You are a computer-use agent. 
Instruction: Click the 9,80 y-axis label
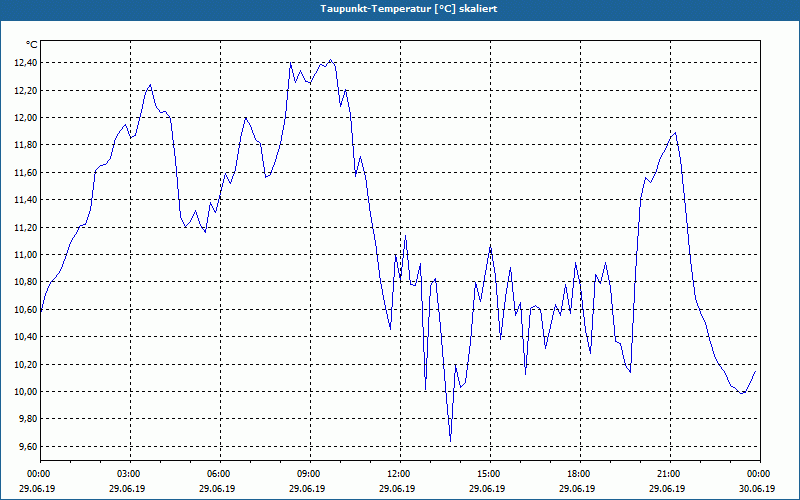(28, 419)
